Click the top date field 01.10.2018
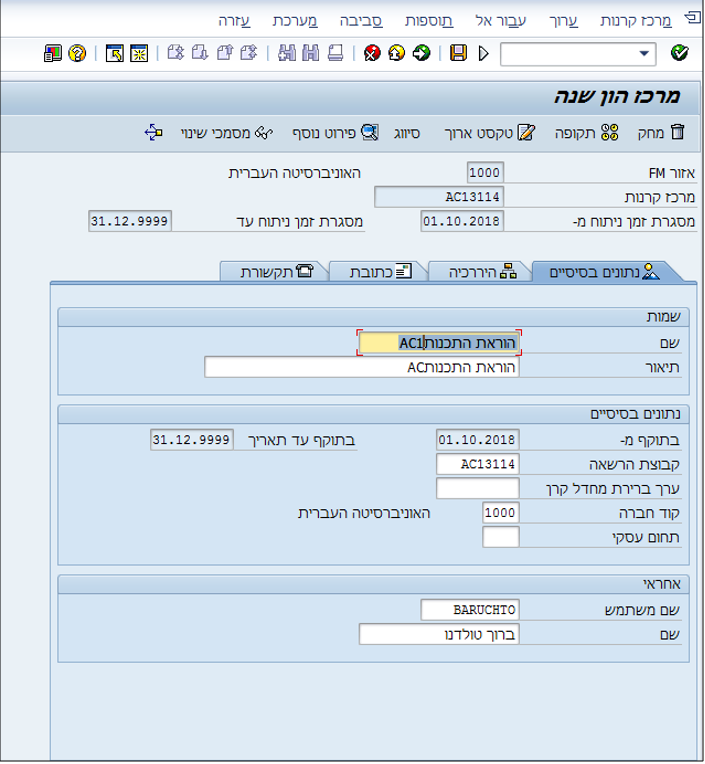705x764 pixels. tap(461, 221)
